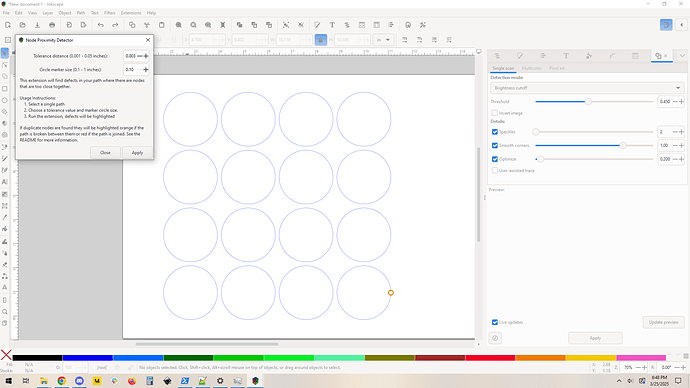Uncheck the Smooth corners checkbox
The height and width of the screenshot is (388, 690).
(x=495, y=146)
